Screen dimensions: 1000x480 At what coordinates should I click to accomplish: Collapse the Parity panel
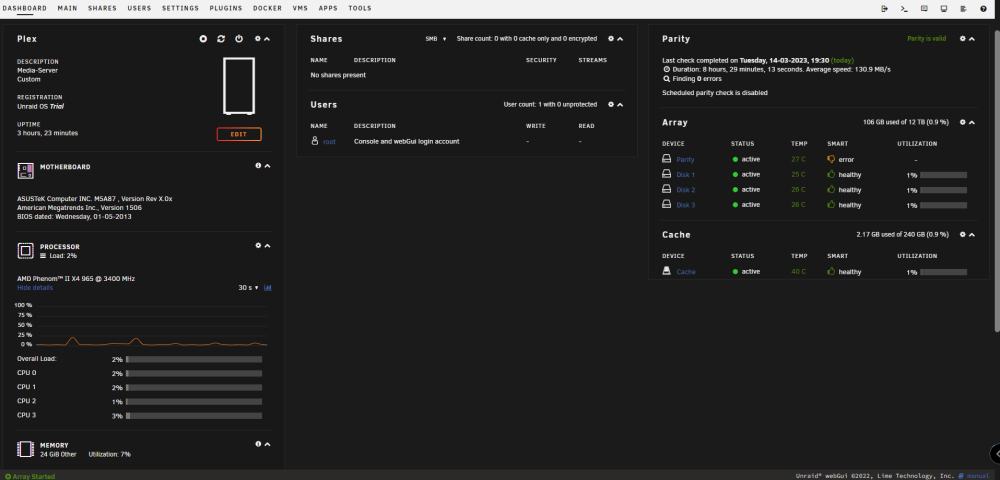(x=972, y=39)
